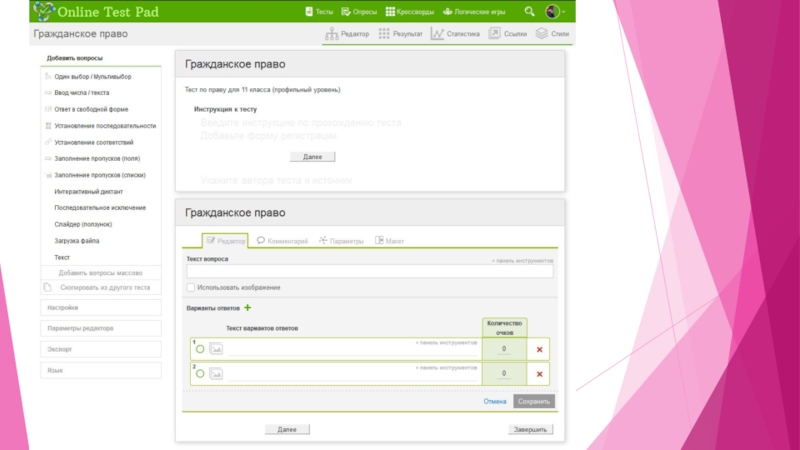
Task: Add Слайдер (ползунок) question
Action: pos(83,224)
